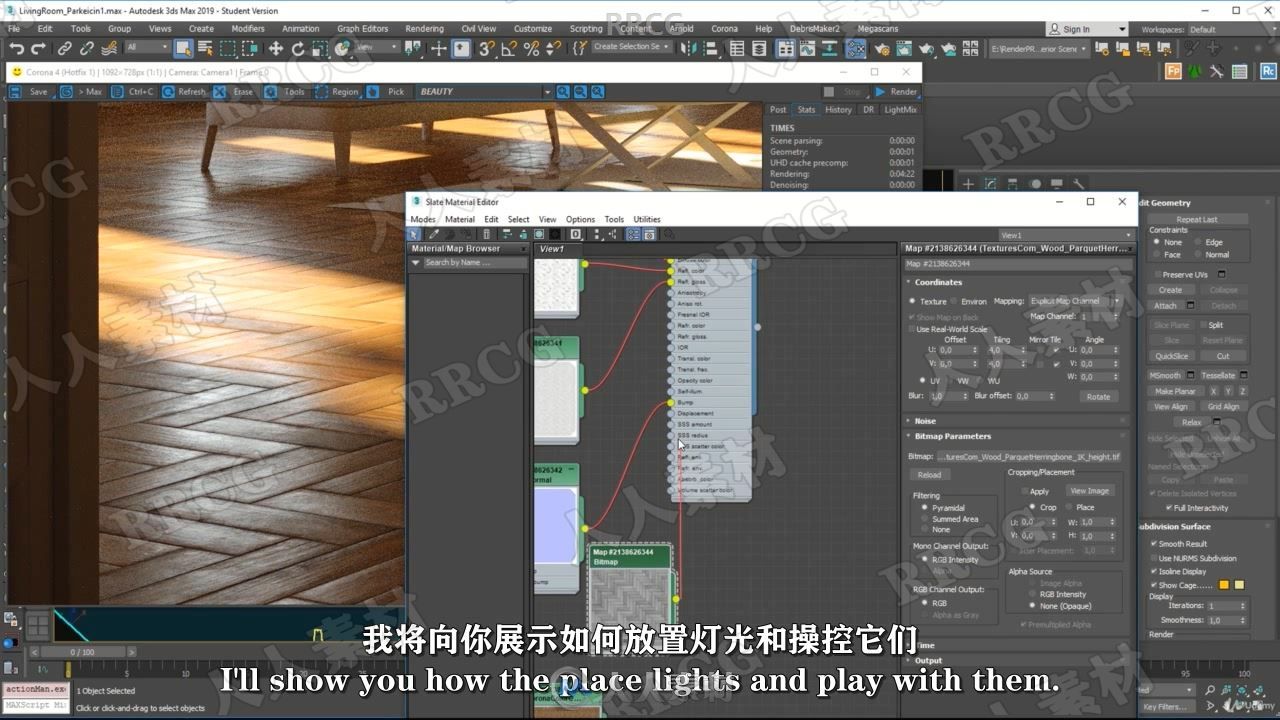Viewport: 1280px width, 720px height.
Task: Click the MSmooth button
Action: click(1165, 376)
